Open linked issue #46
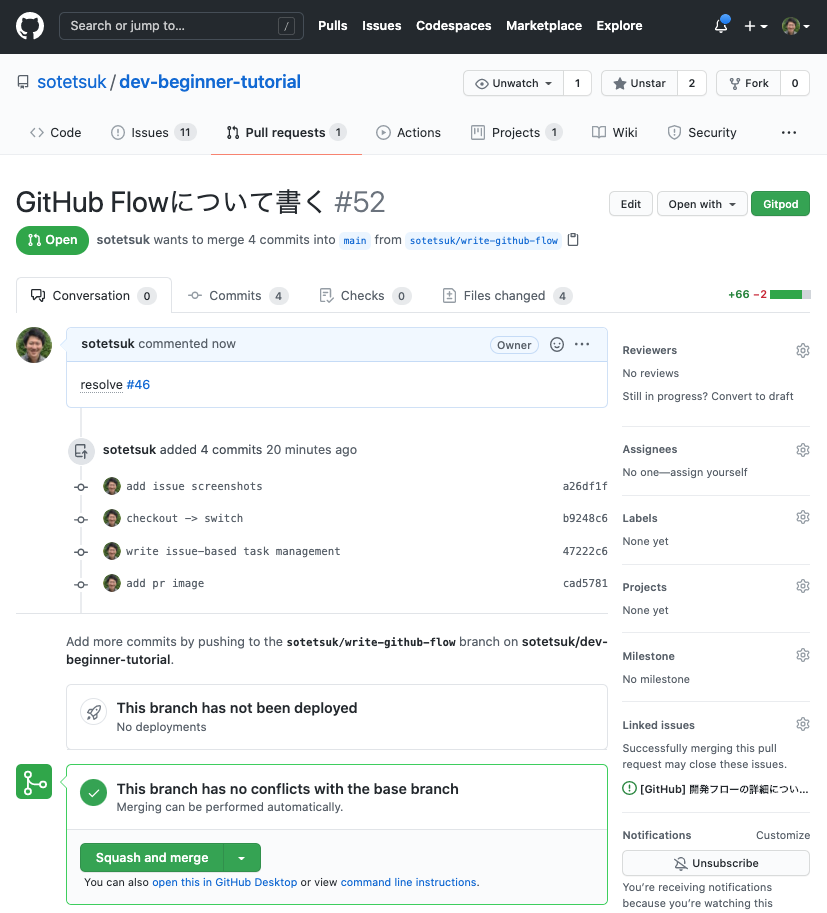The image size is (827, 913). point(138,385)
